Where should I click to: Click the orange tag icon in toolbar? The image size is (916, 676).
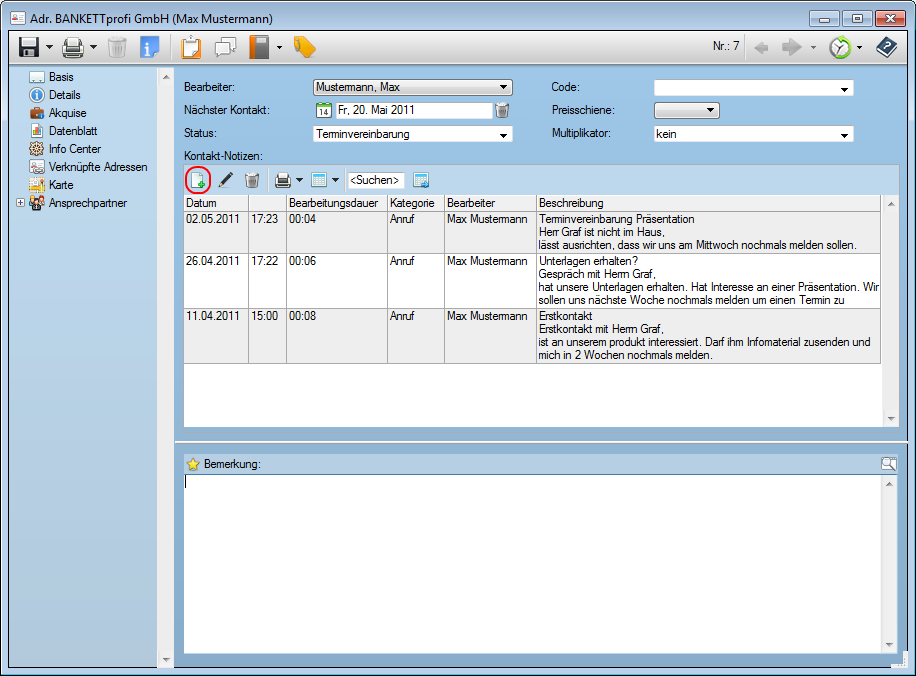304,47
